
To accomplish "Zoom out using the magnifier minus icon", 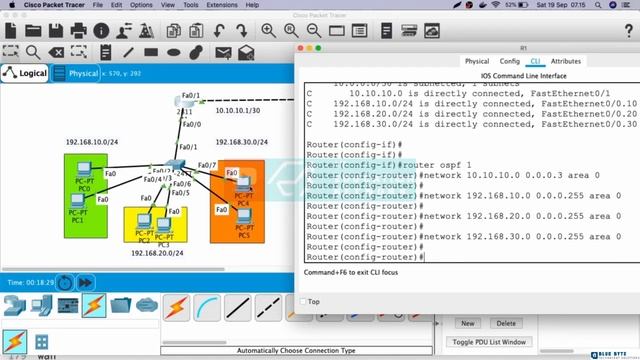I will click(x=314, y=31).
